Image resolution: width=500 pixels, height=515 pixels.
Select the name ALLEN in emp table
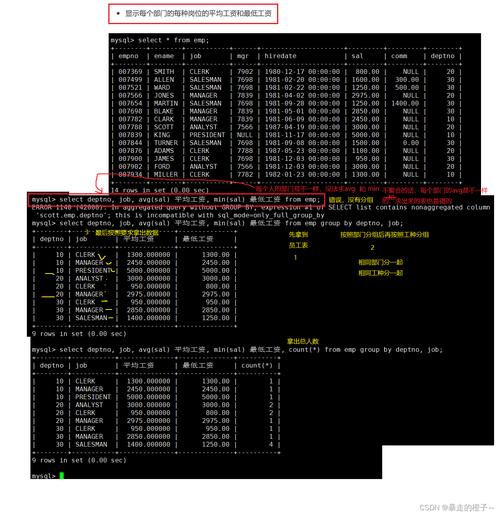point(164,80)
